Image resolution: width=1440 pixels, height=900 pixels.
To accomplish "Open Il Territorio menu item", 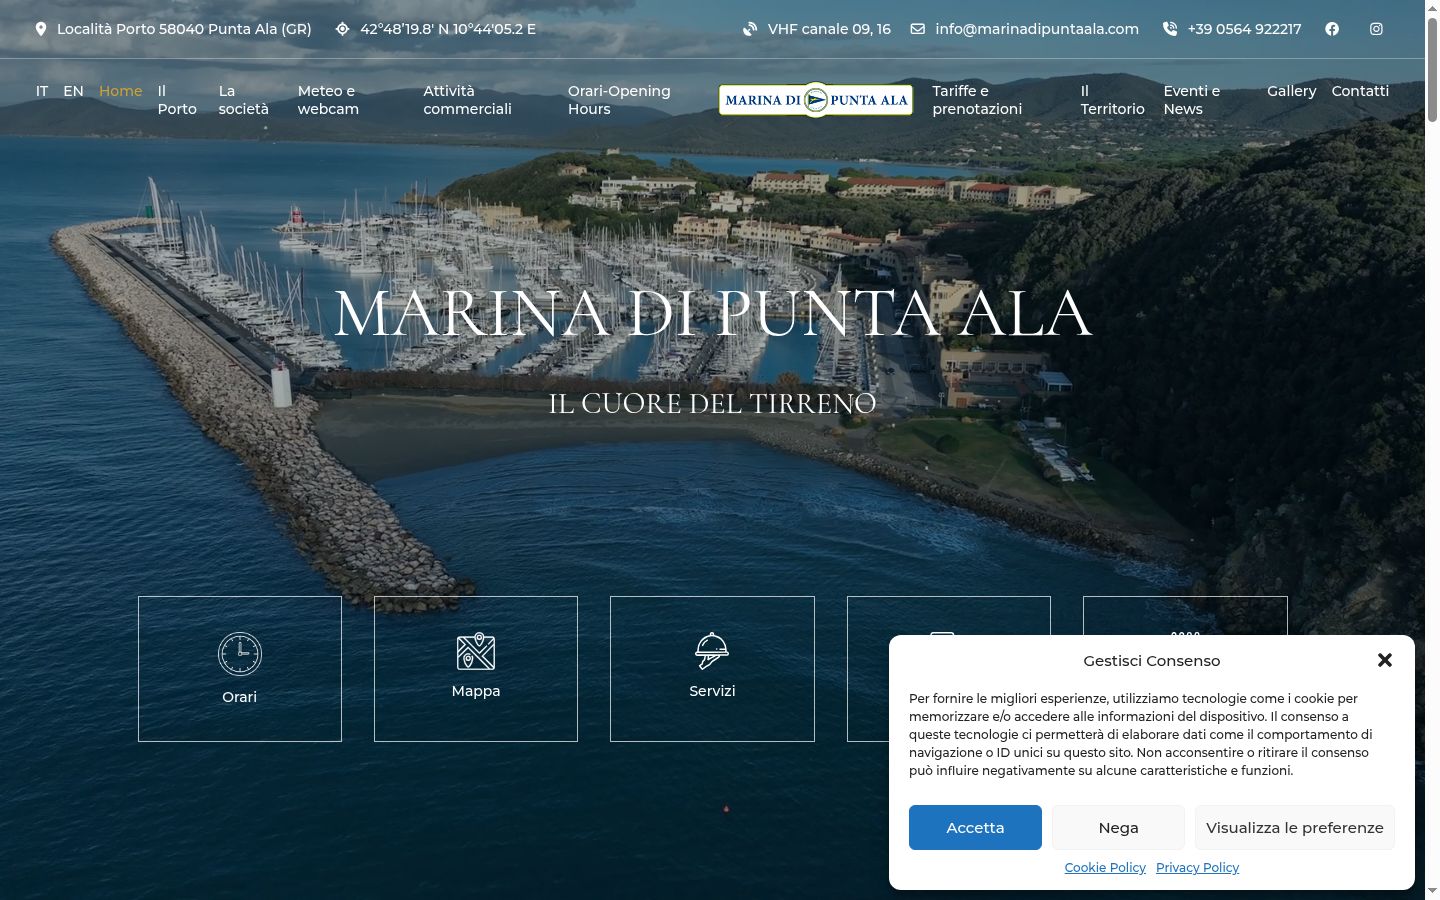I will 1112,100.
